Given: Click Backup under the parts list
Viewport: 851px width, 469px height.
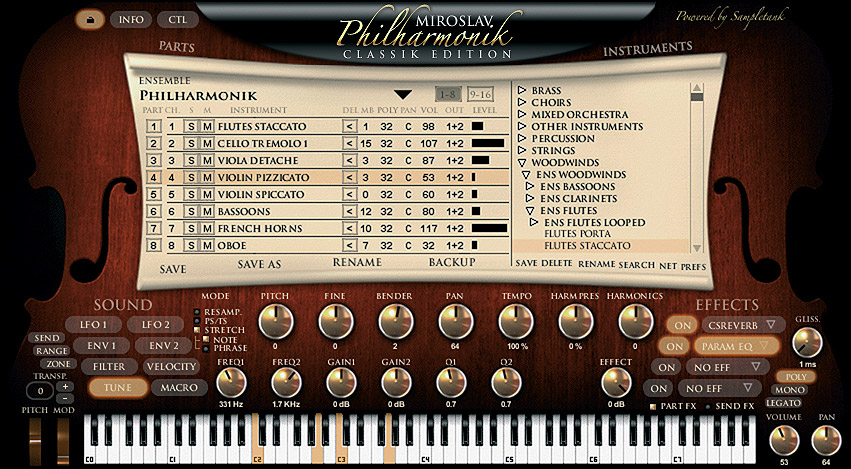Looking at the screenshot, I should coord(452,262).
